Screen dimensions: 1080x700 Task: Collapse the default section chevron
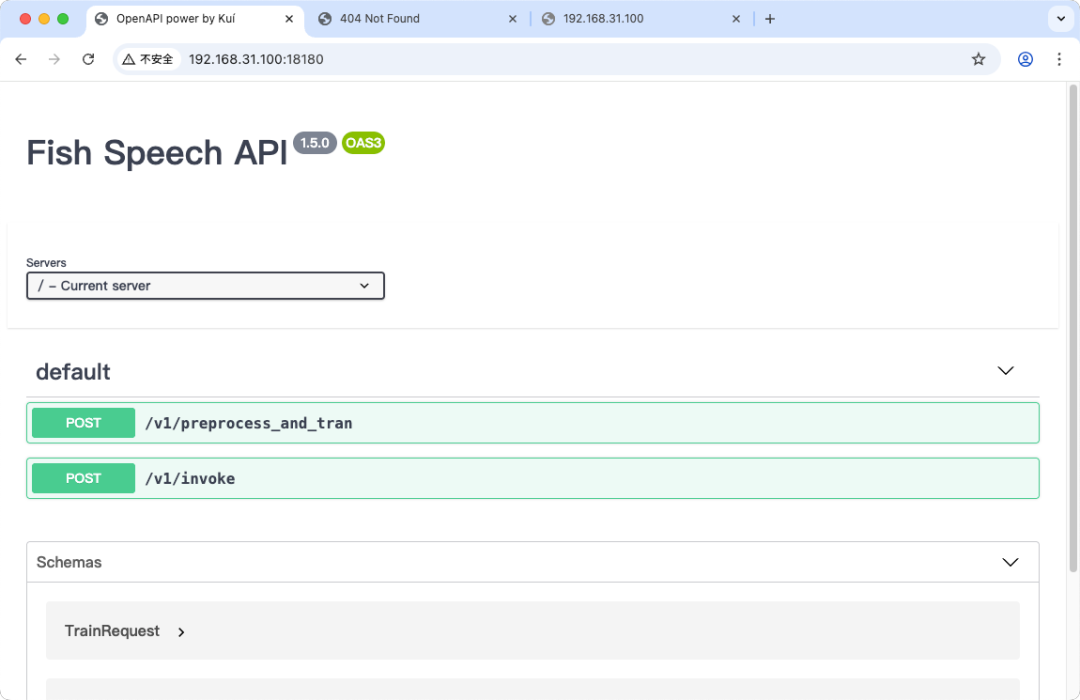pyautogui.click(x=1005, y=371)
